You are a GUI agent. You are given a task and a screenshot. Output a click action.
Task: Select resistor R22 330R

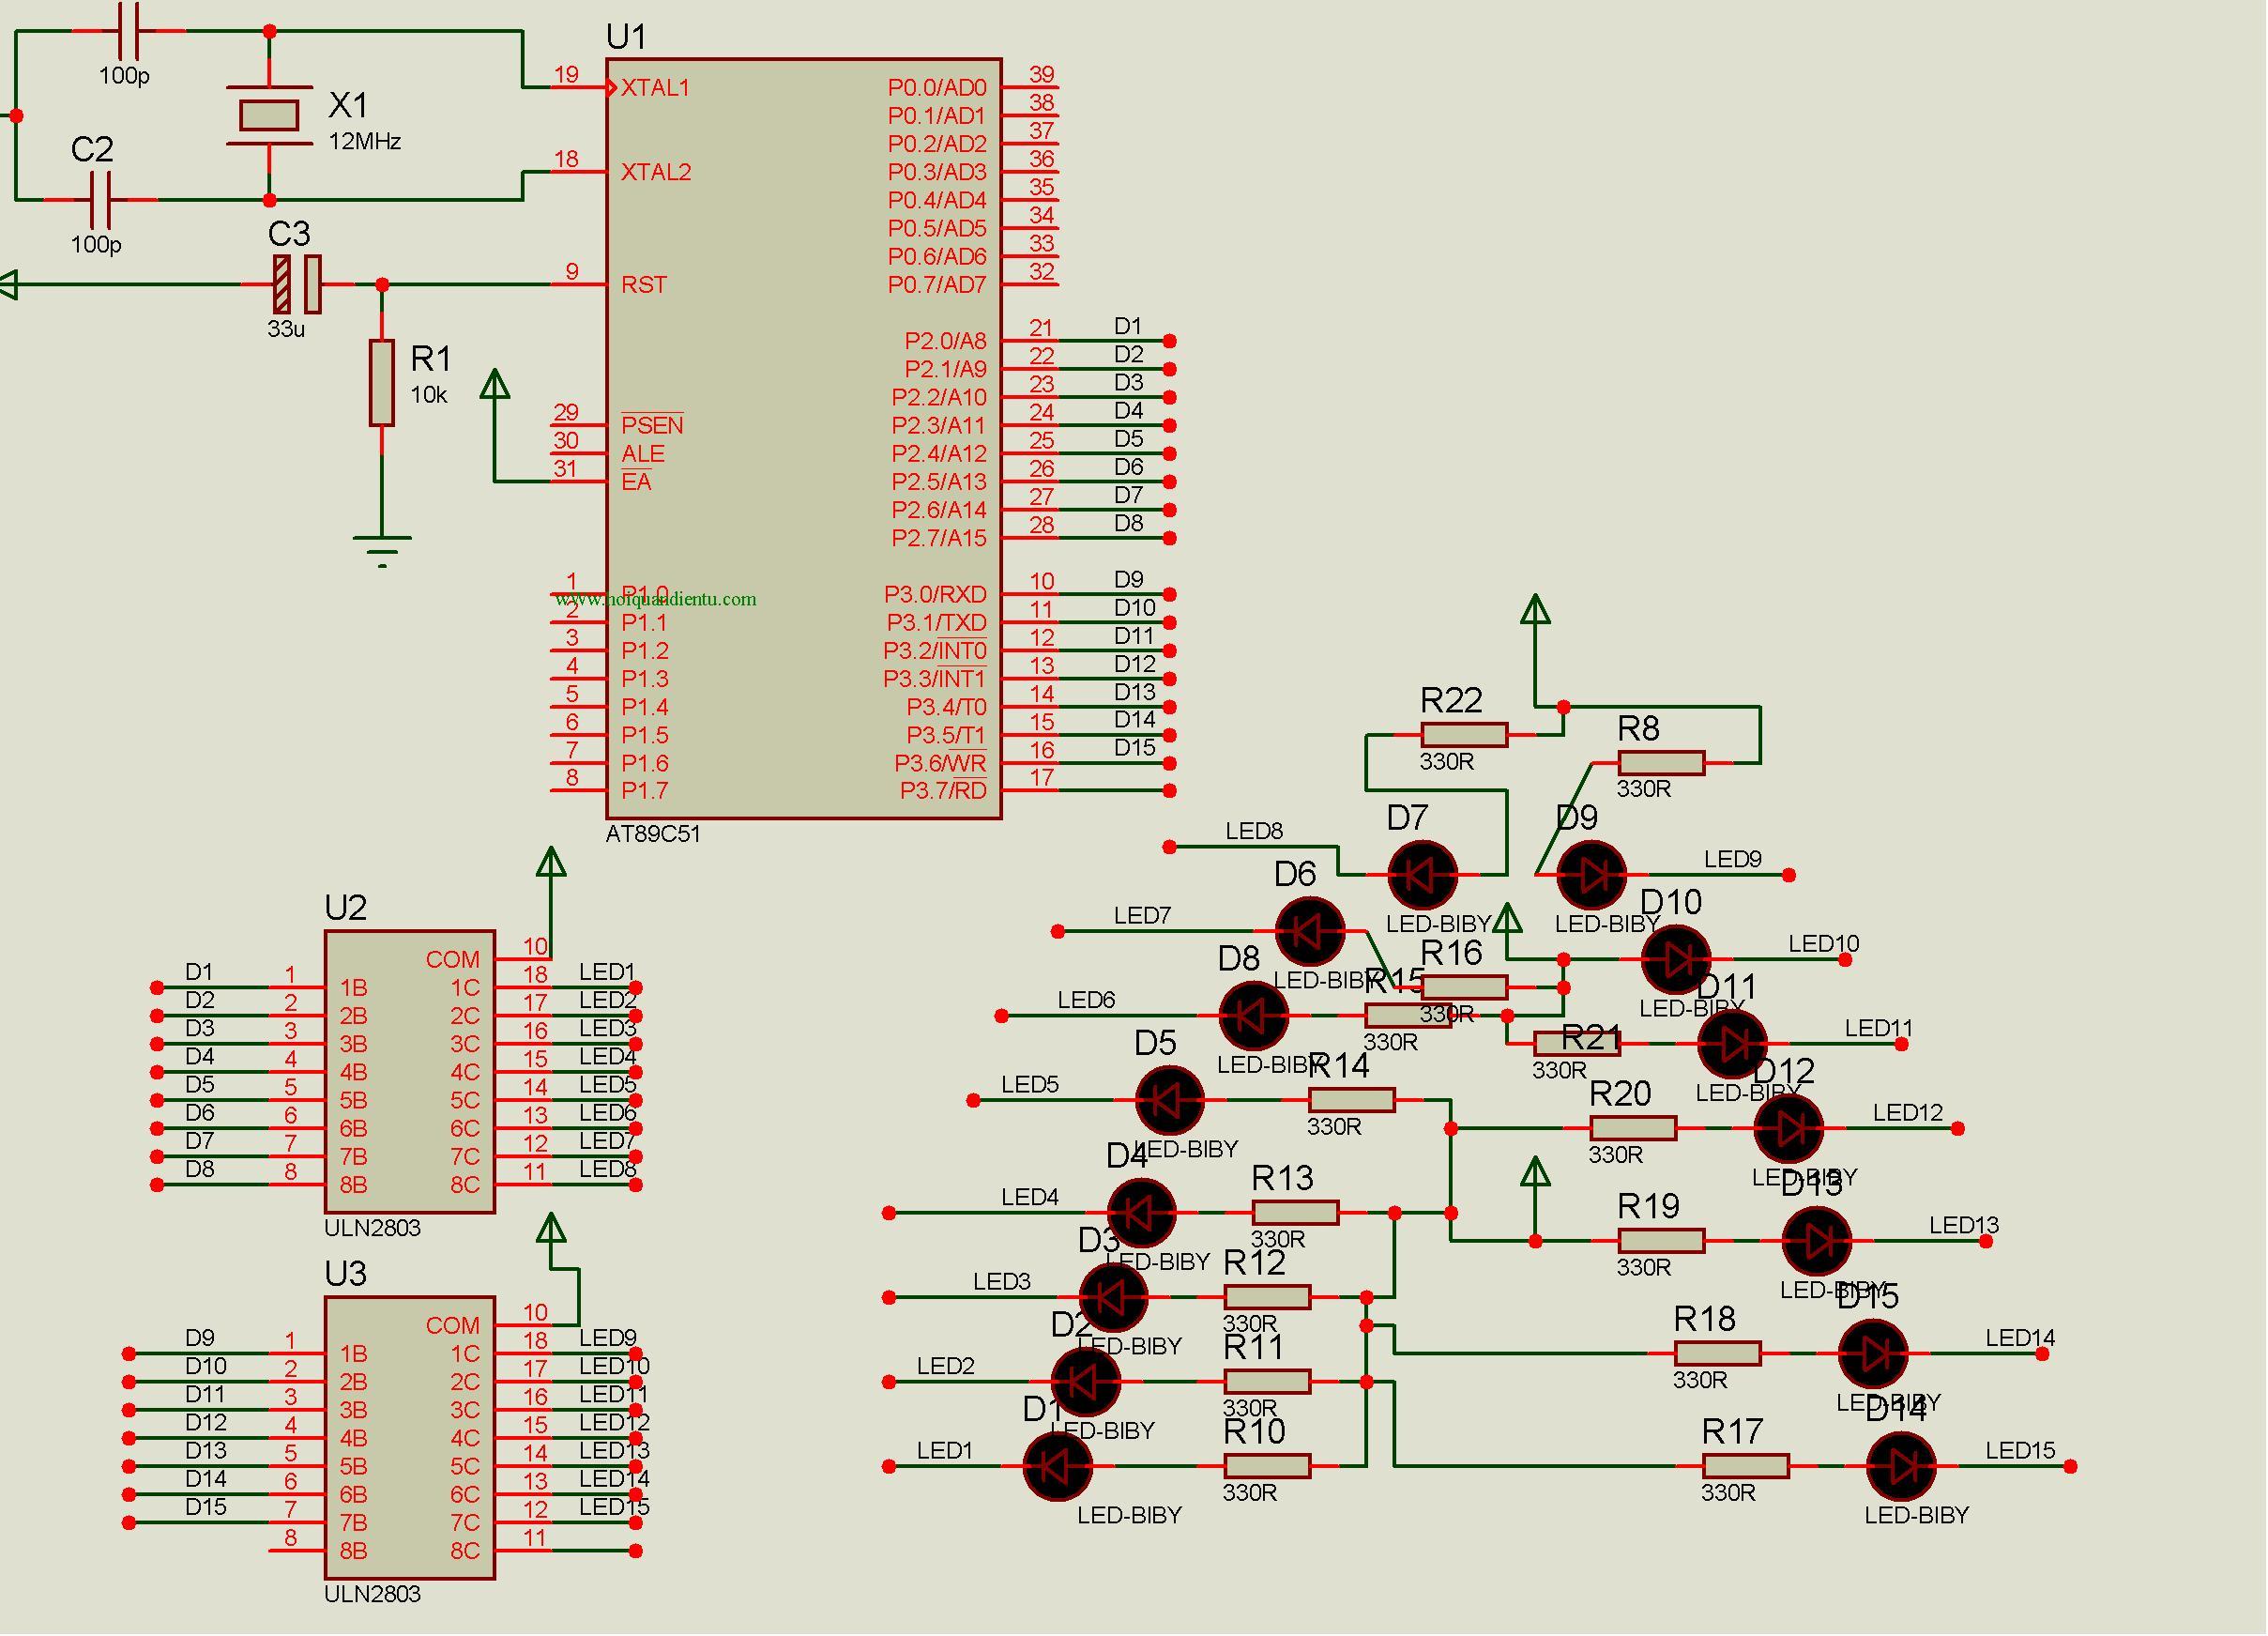[1464, 735]
